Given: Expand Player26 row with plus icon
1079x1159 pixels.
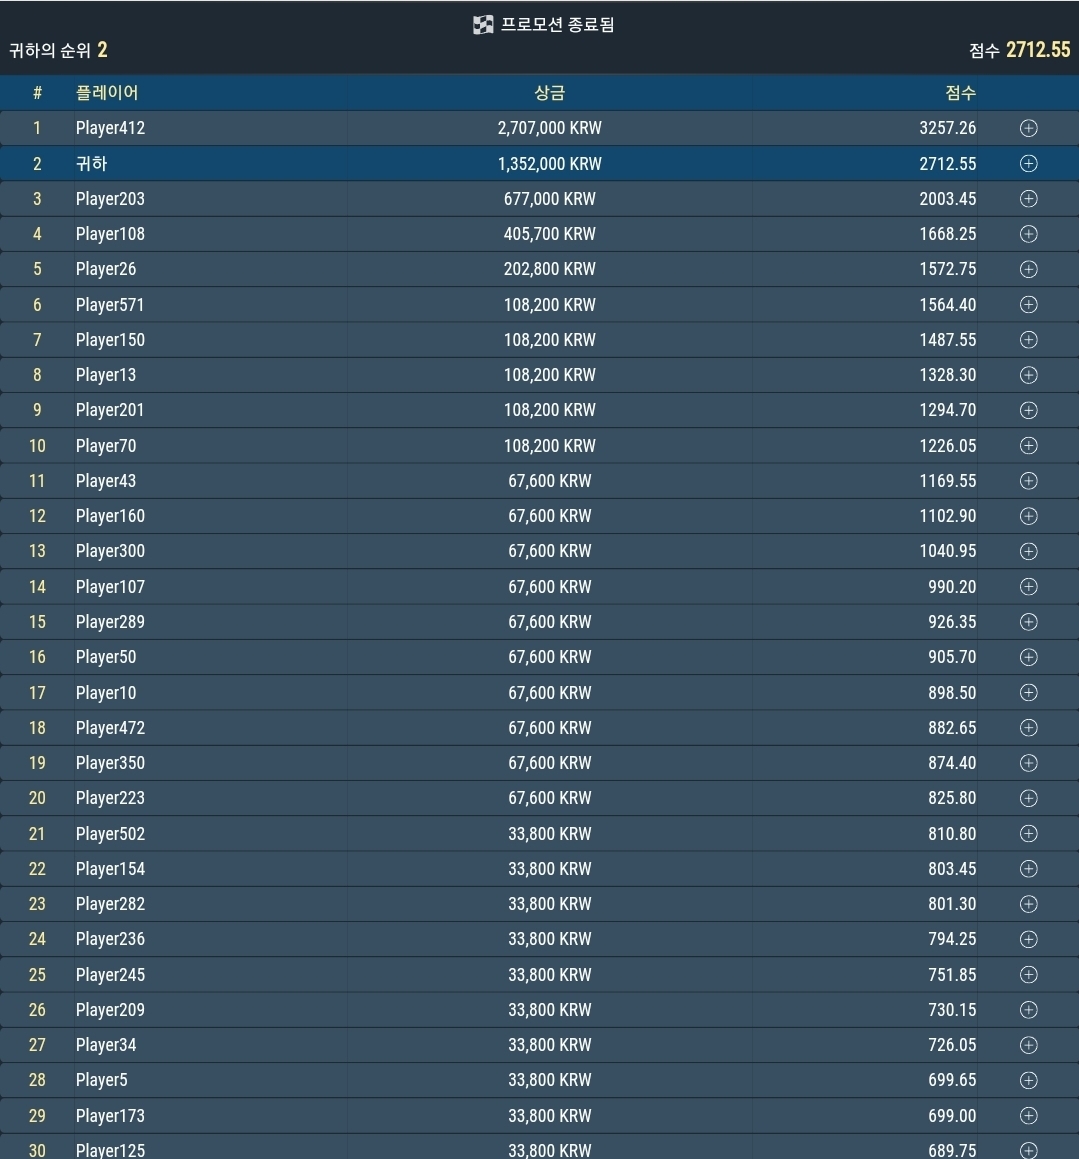Looking at the screenshot, I should click(x=1028, y=269).
